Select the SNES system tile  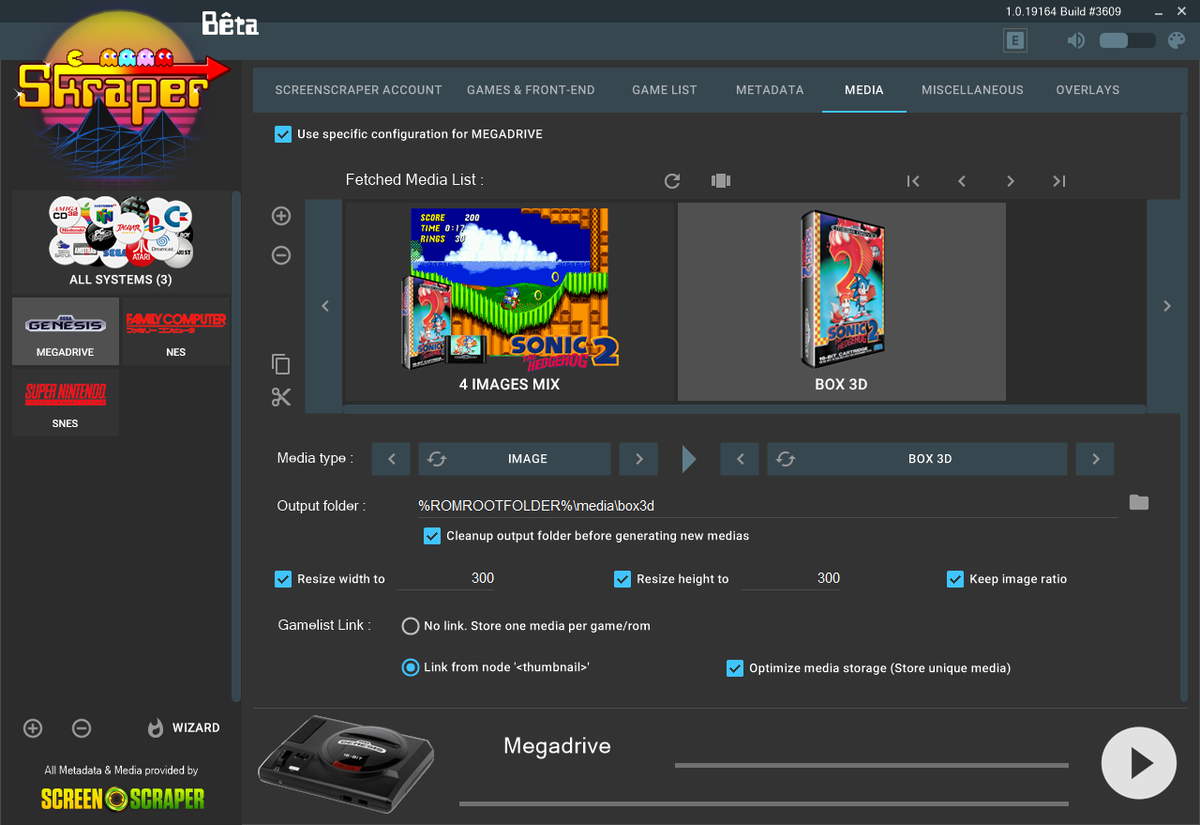66,402
